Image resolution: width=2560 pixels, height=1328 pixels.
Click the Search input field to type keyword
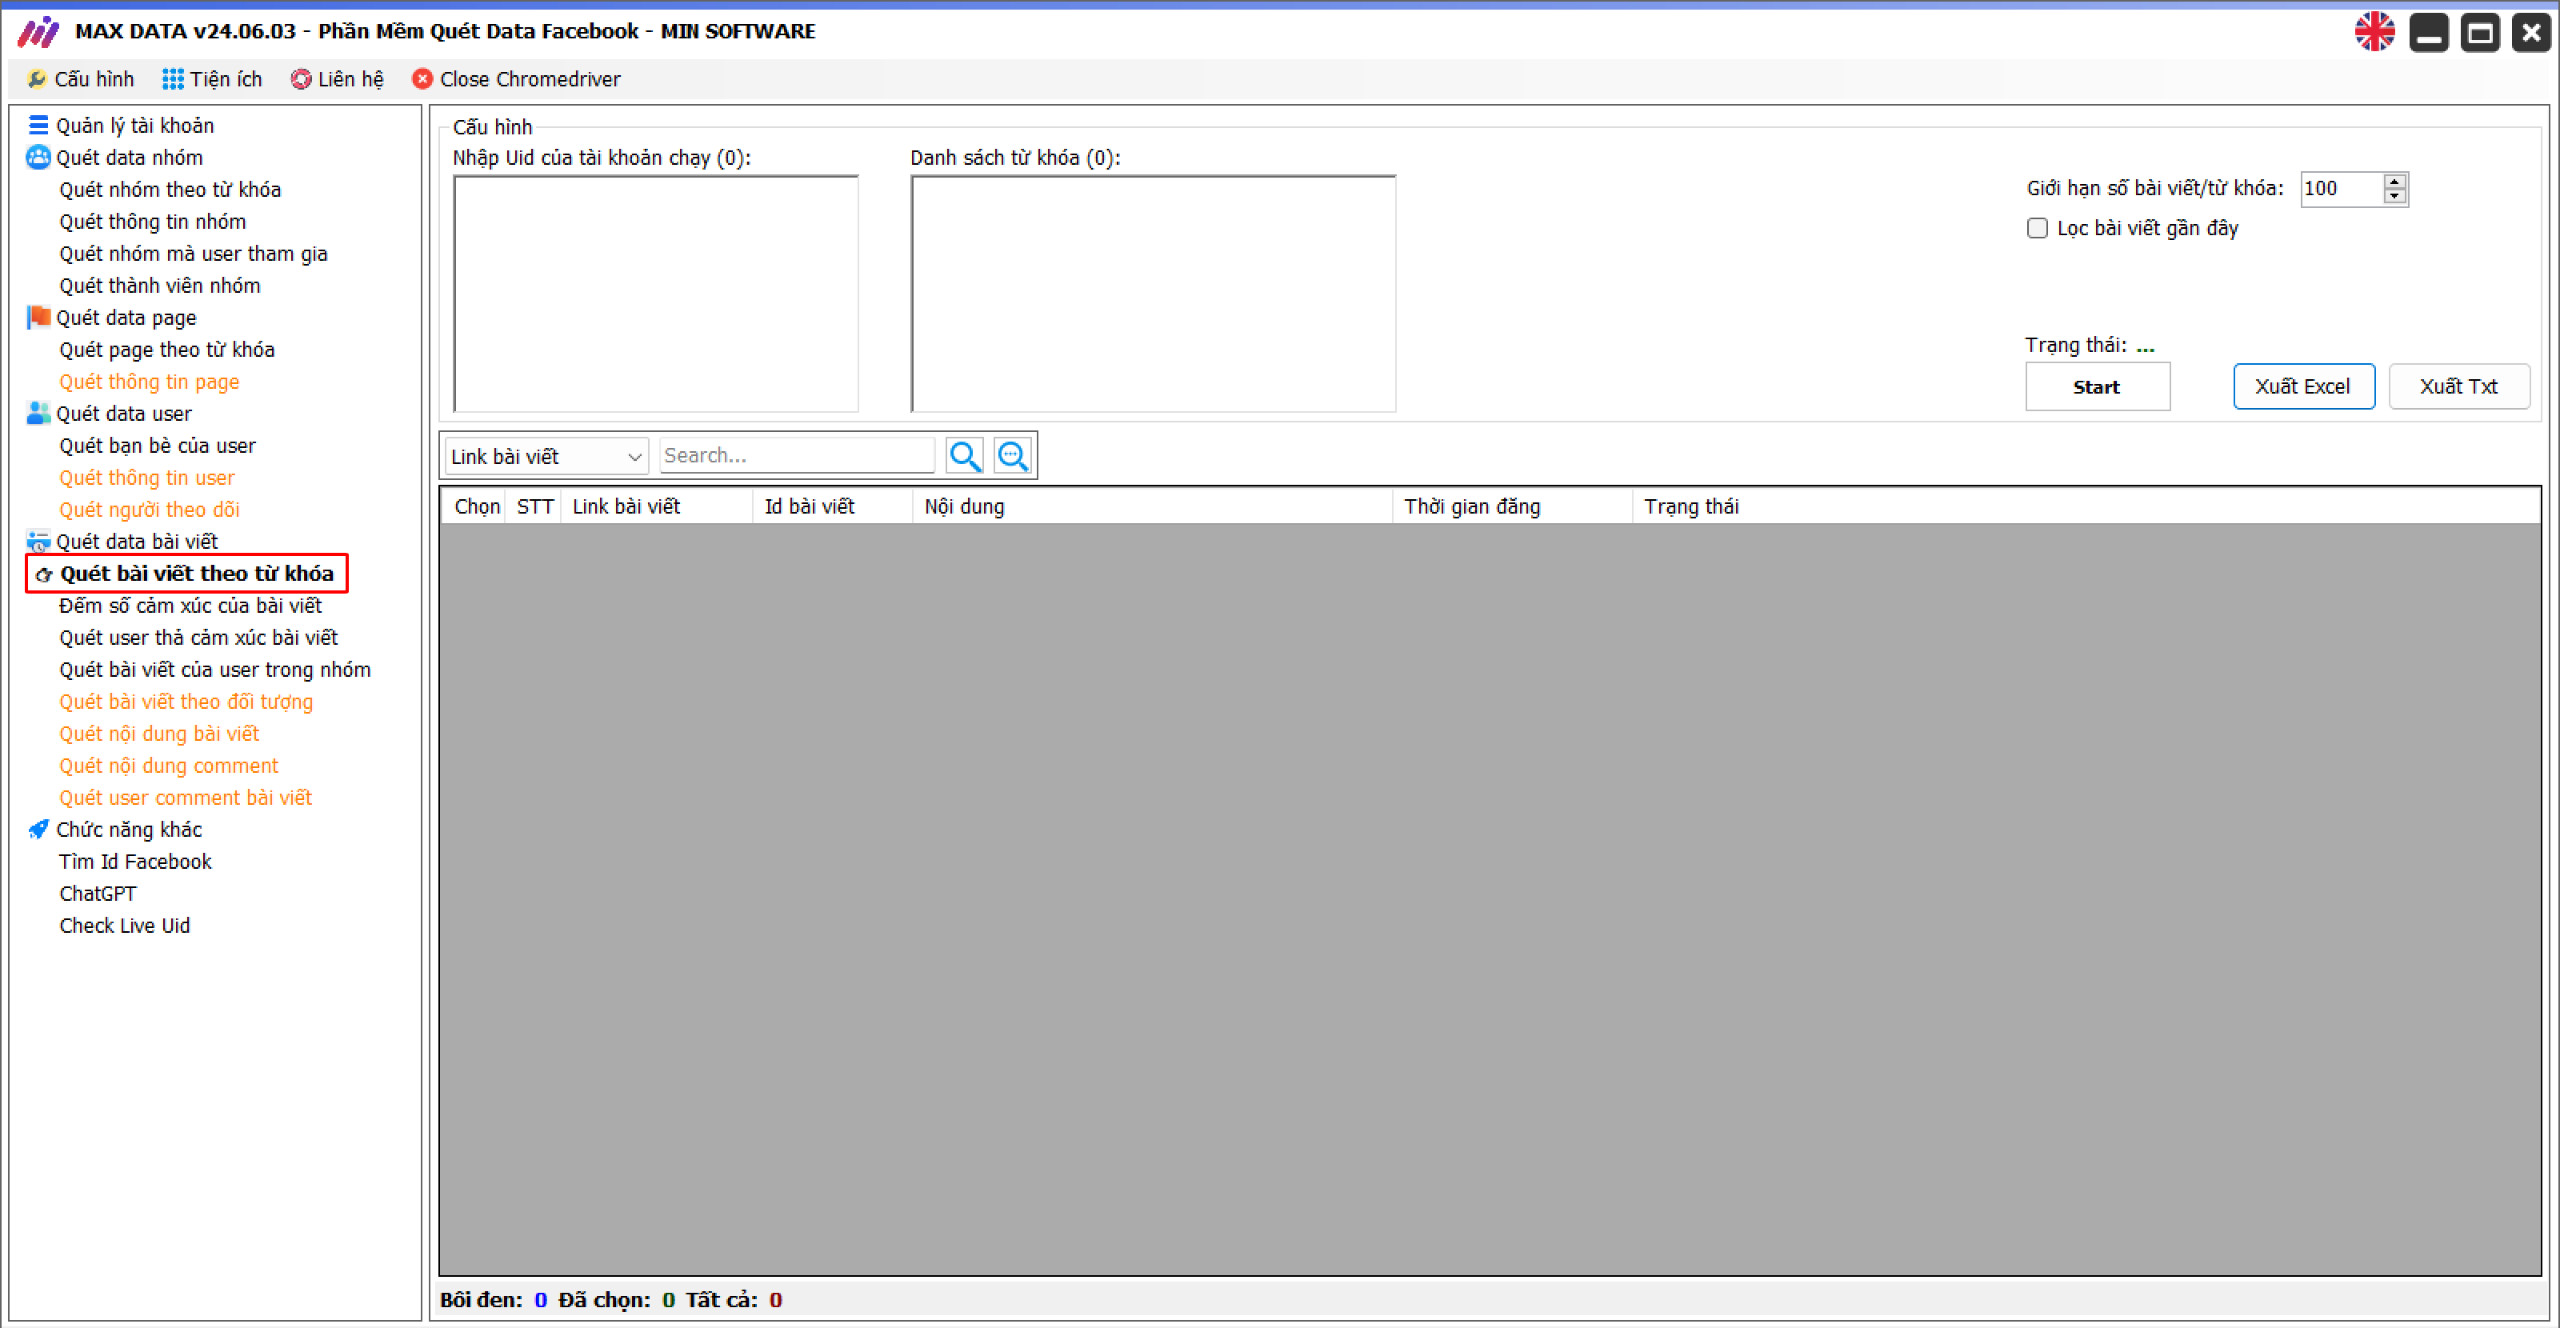[x=797, y=454]
